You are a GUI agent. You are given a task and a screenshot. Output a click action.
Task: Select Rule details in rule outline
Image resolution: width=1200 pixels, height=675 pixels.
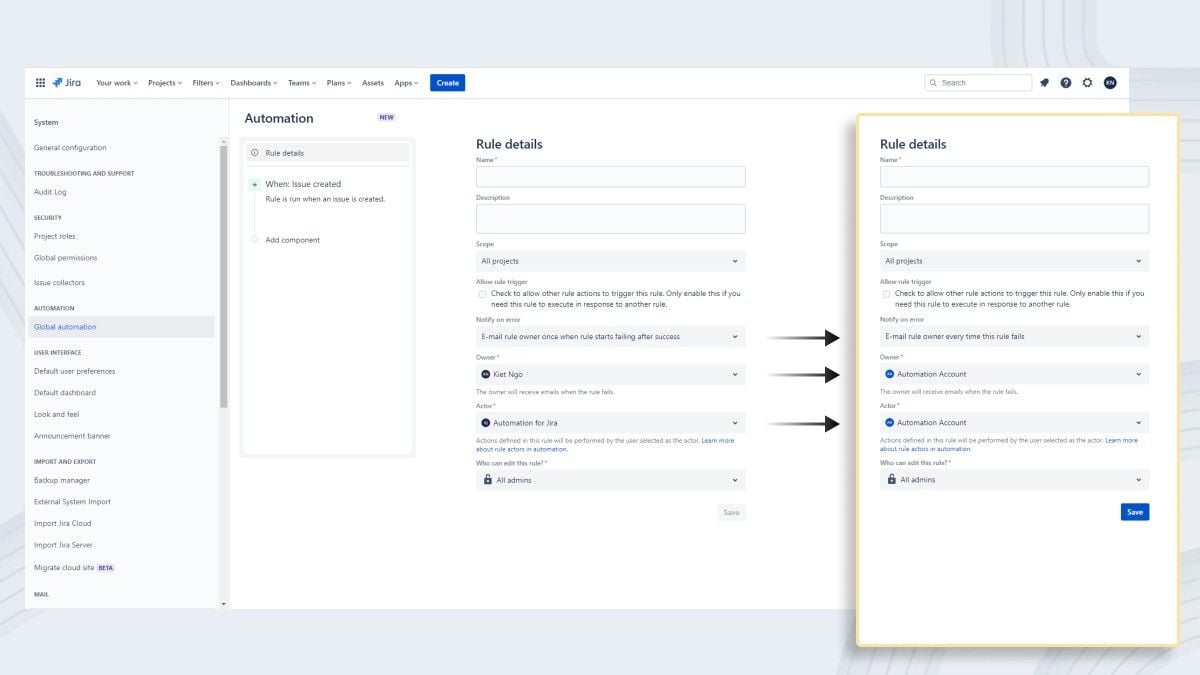328,153
